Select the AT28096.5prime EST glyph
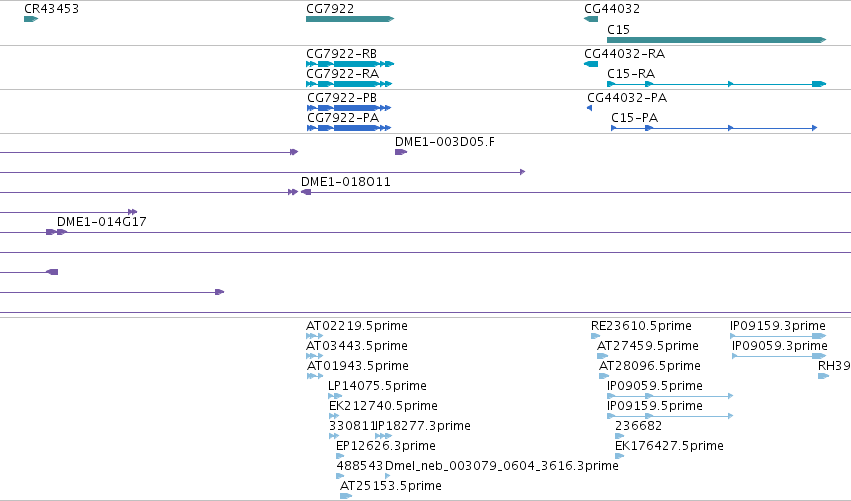 click(x=604, y=376)
